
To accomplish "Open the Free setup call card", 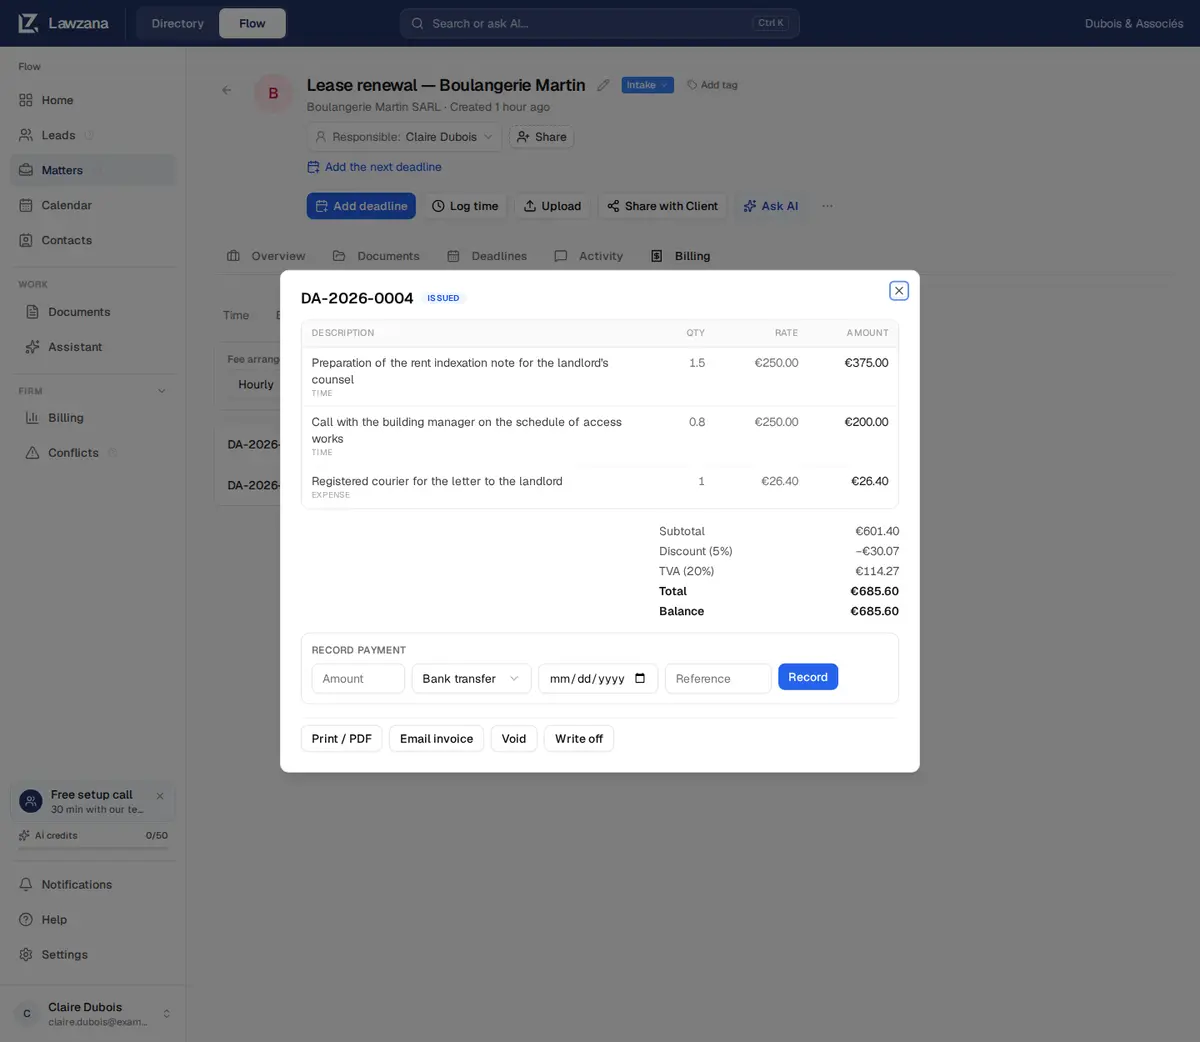I will point(92,802).
